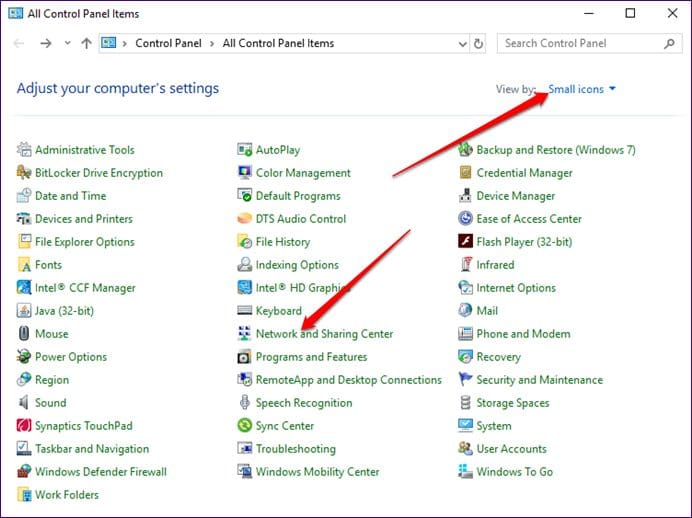Open the Internet Options link

click(516, 288)
